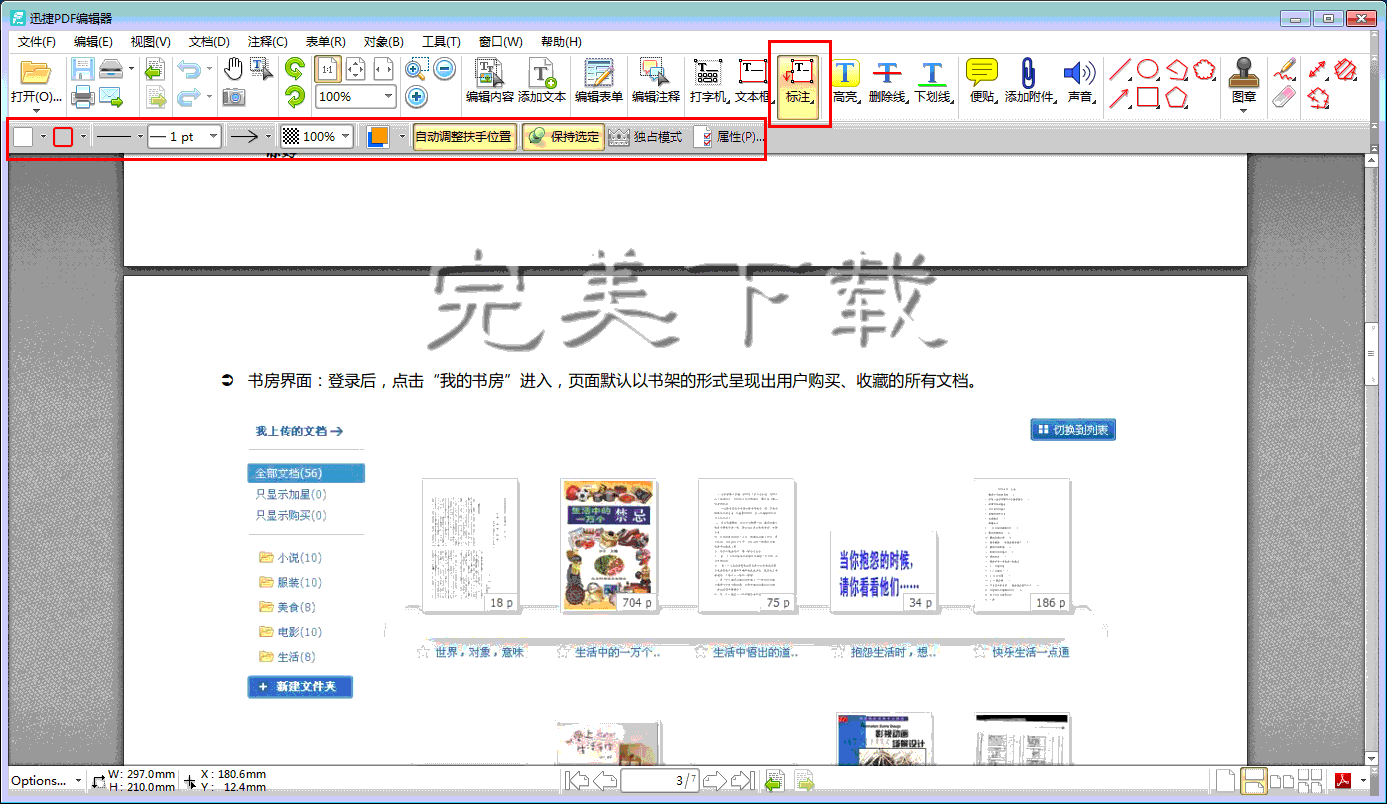This screenshot has height=804, width=1387.
Task: Click the 编辑表单 edit form button
Action: tap(599, 82)
